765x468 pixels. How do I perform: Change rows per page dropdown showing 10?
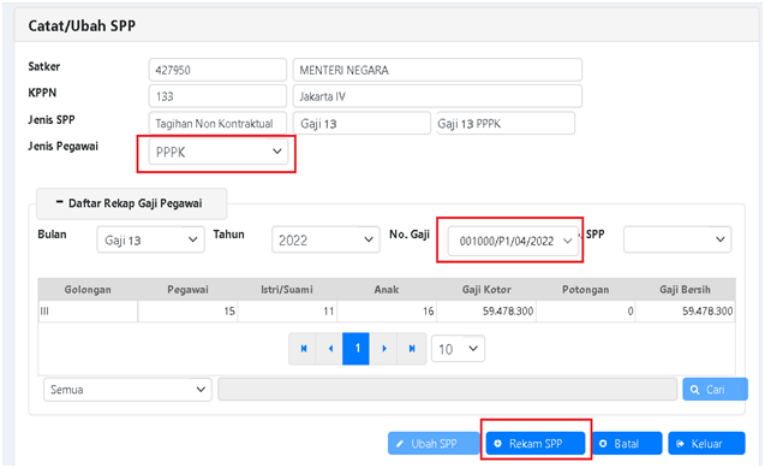pyautogui.click(x=458, y=349)
